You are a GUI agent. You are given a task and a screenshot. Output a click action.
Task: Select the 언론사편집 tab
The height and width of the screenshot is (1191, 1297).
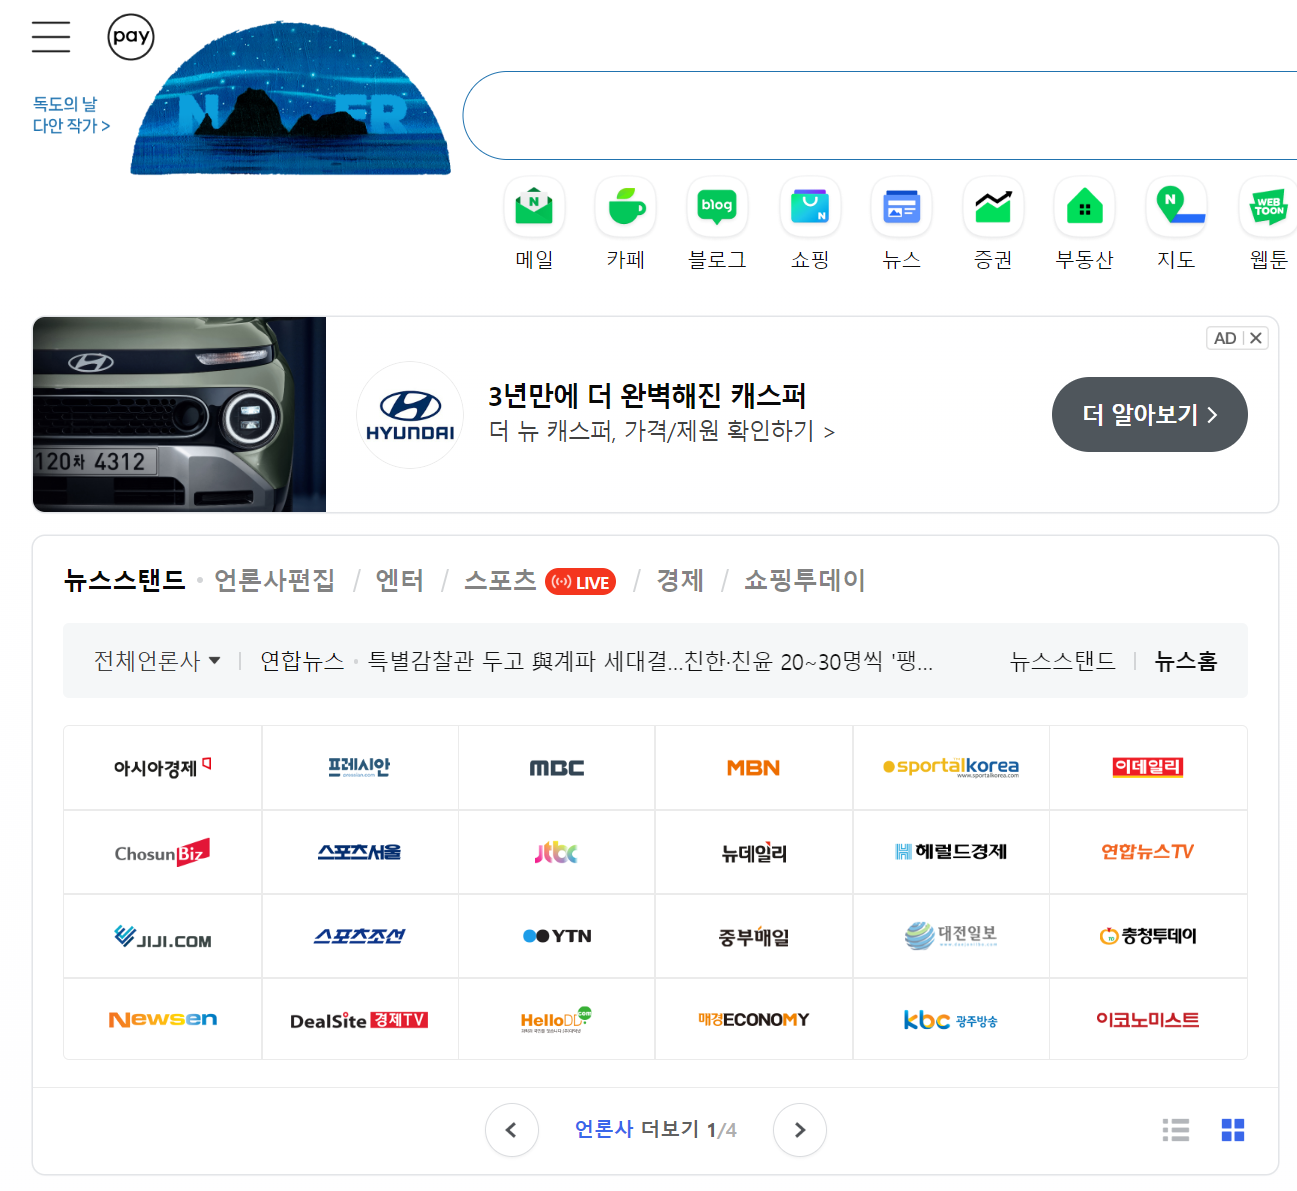pos(275,580)
